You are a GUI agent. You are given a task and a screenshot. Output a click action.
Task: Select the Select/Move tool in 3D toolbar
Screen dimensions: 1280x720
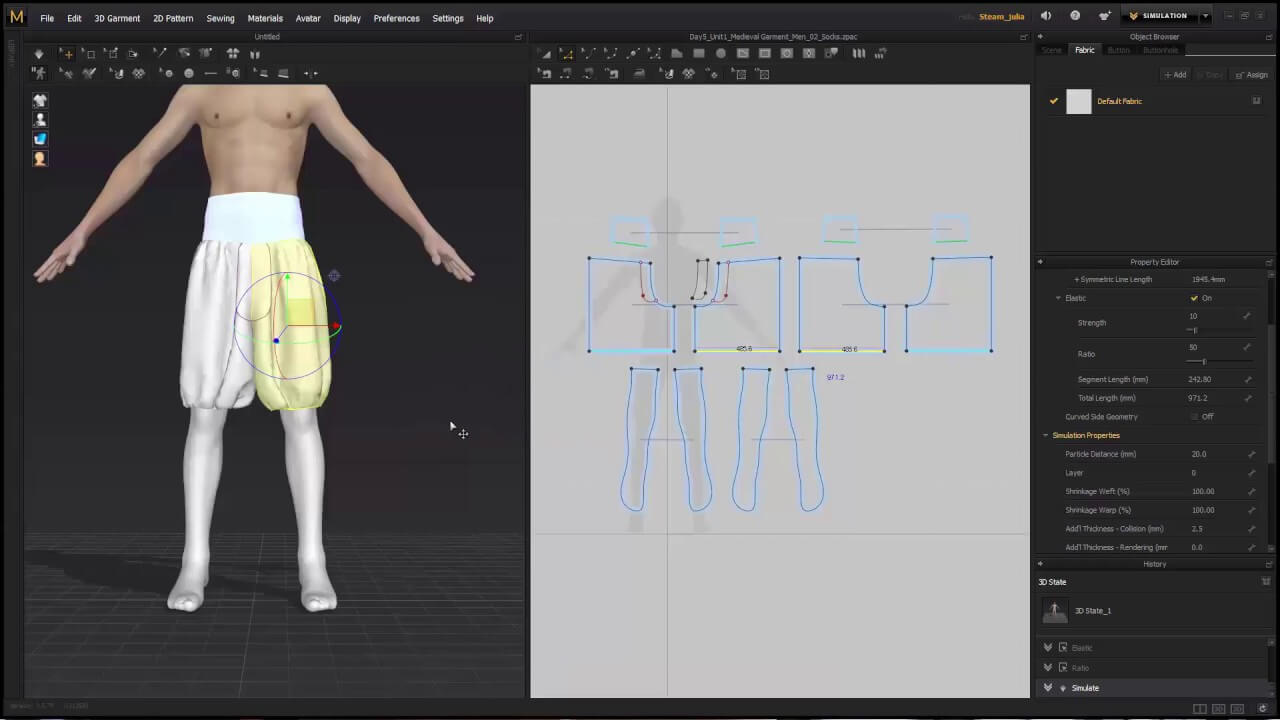66,54
